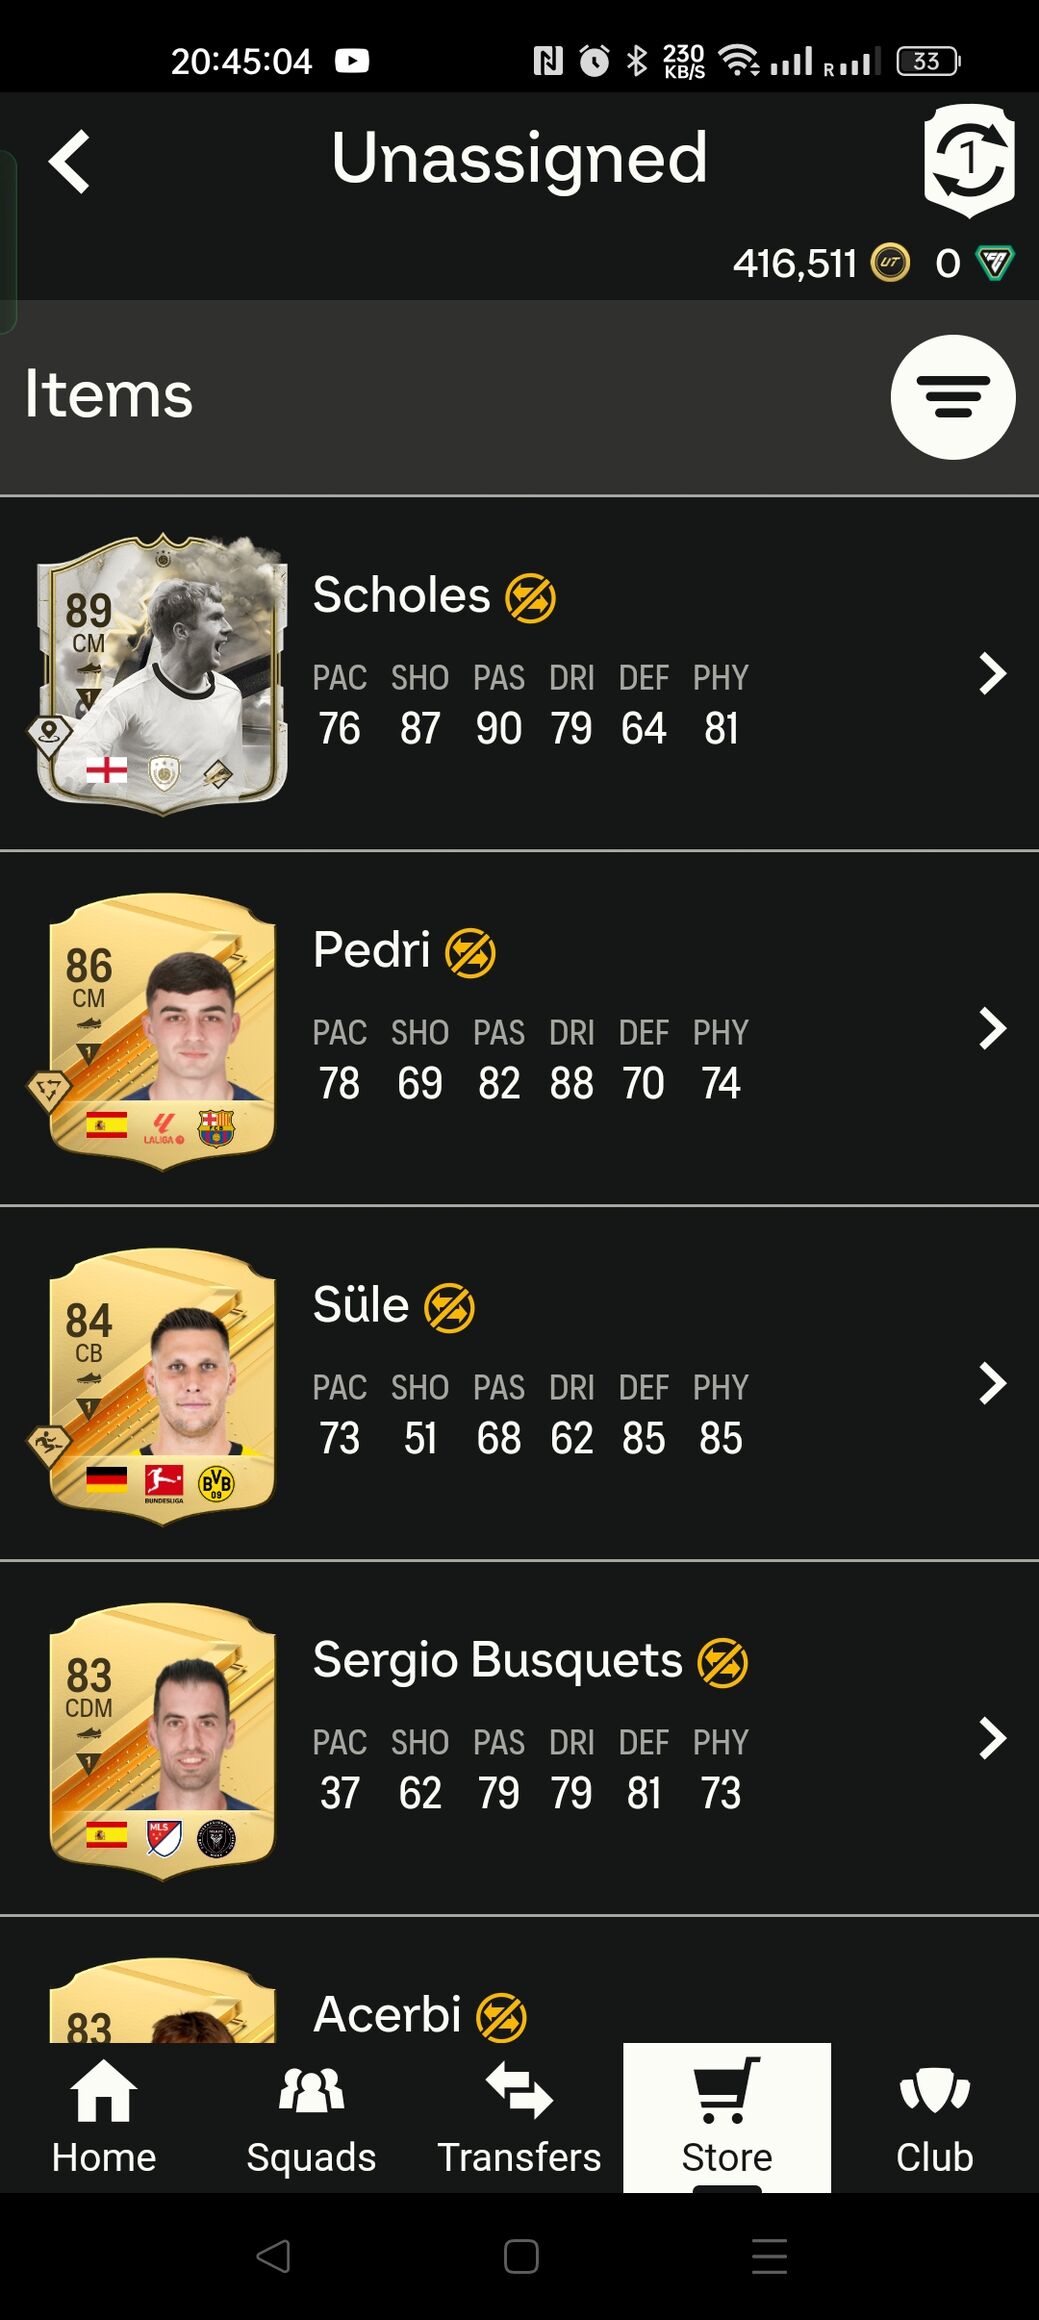Select the Pedri 86 gold card
The width and height of the screenshot is (1039, 2320).
point(162,1030)
